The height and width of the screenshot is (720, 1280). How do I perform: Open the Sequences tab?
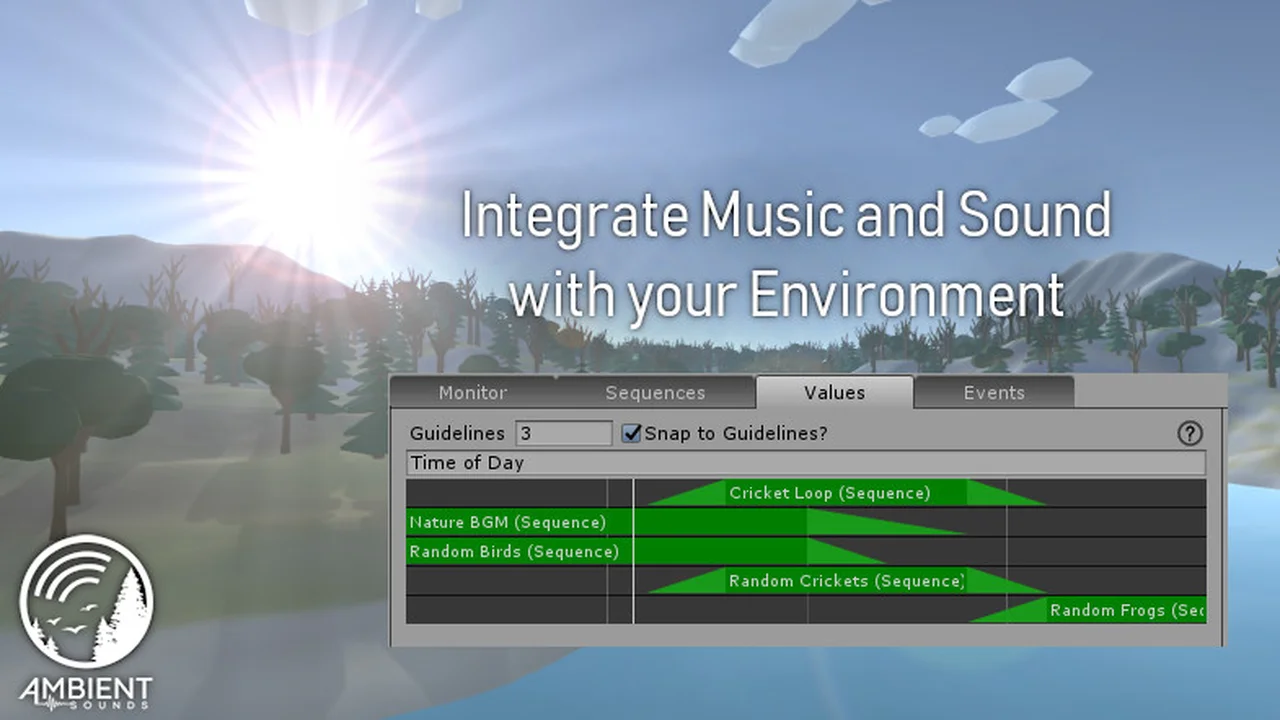click(655, 393)
